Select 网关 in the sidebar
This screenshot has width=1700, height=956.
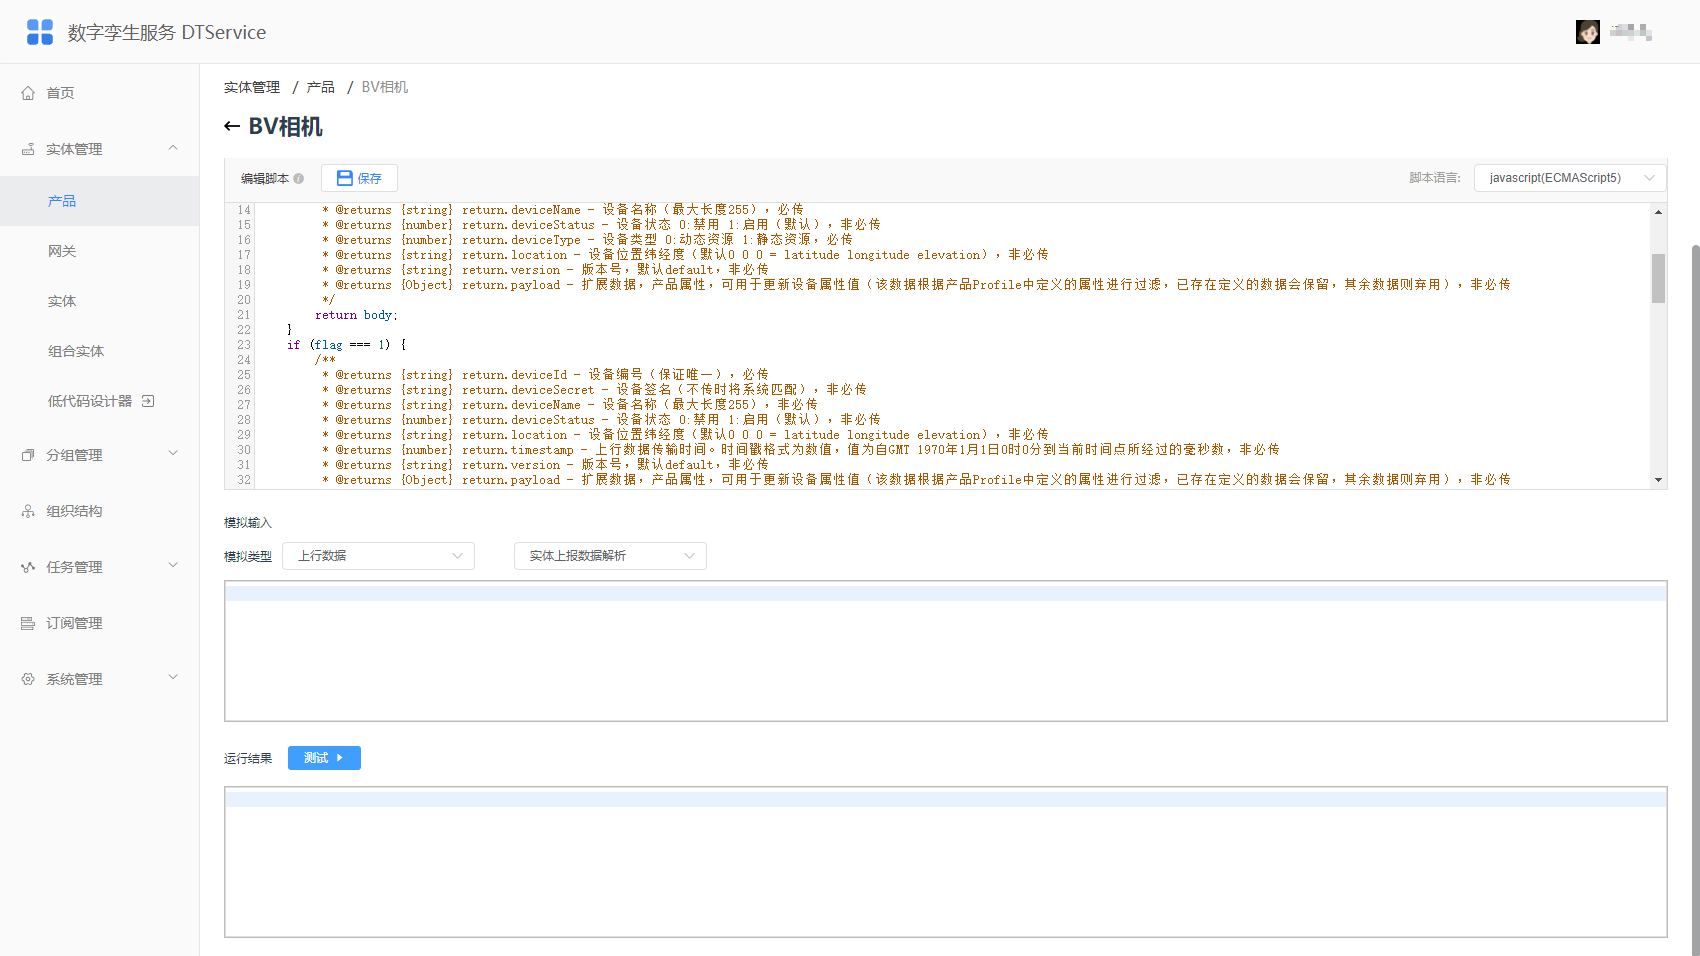coord(62,251)
